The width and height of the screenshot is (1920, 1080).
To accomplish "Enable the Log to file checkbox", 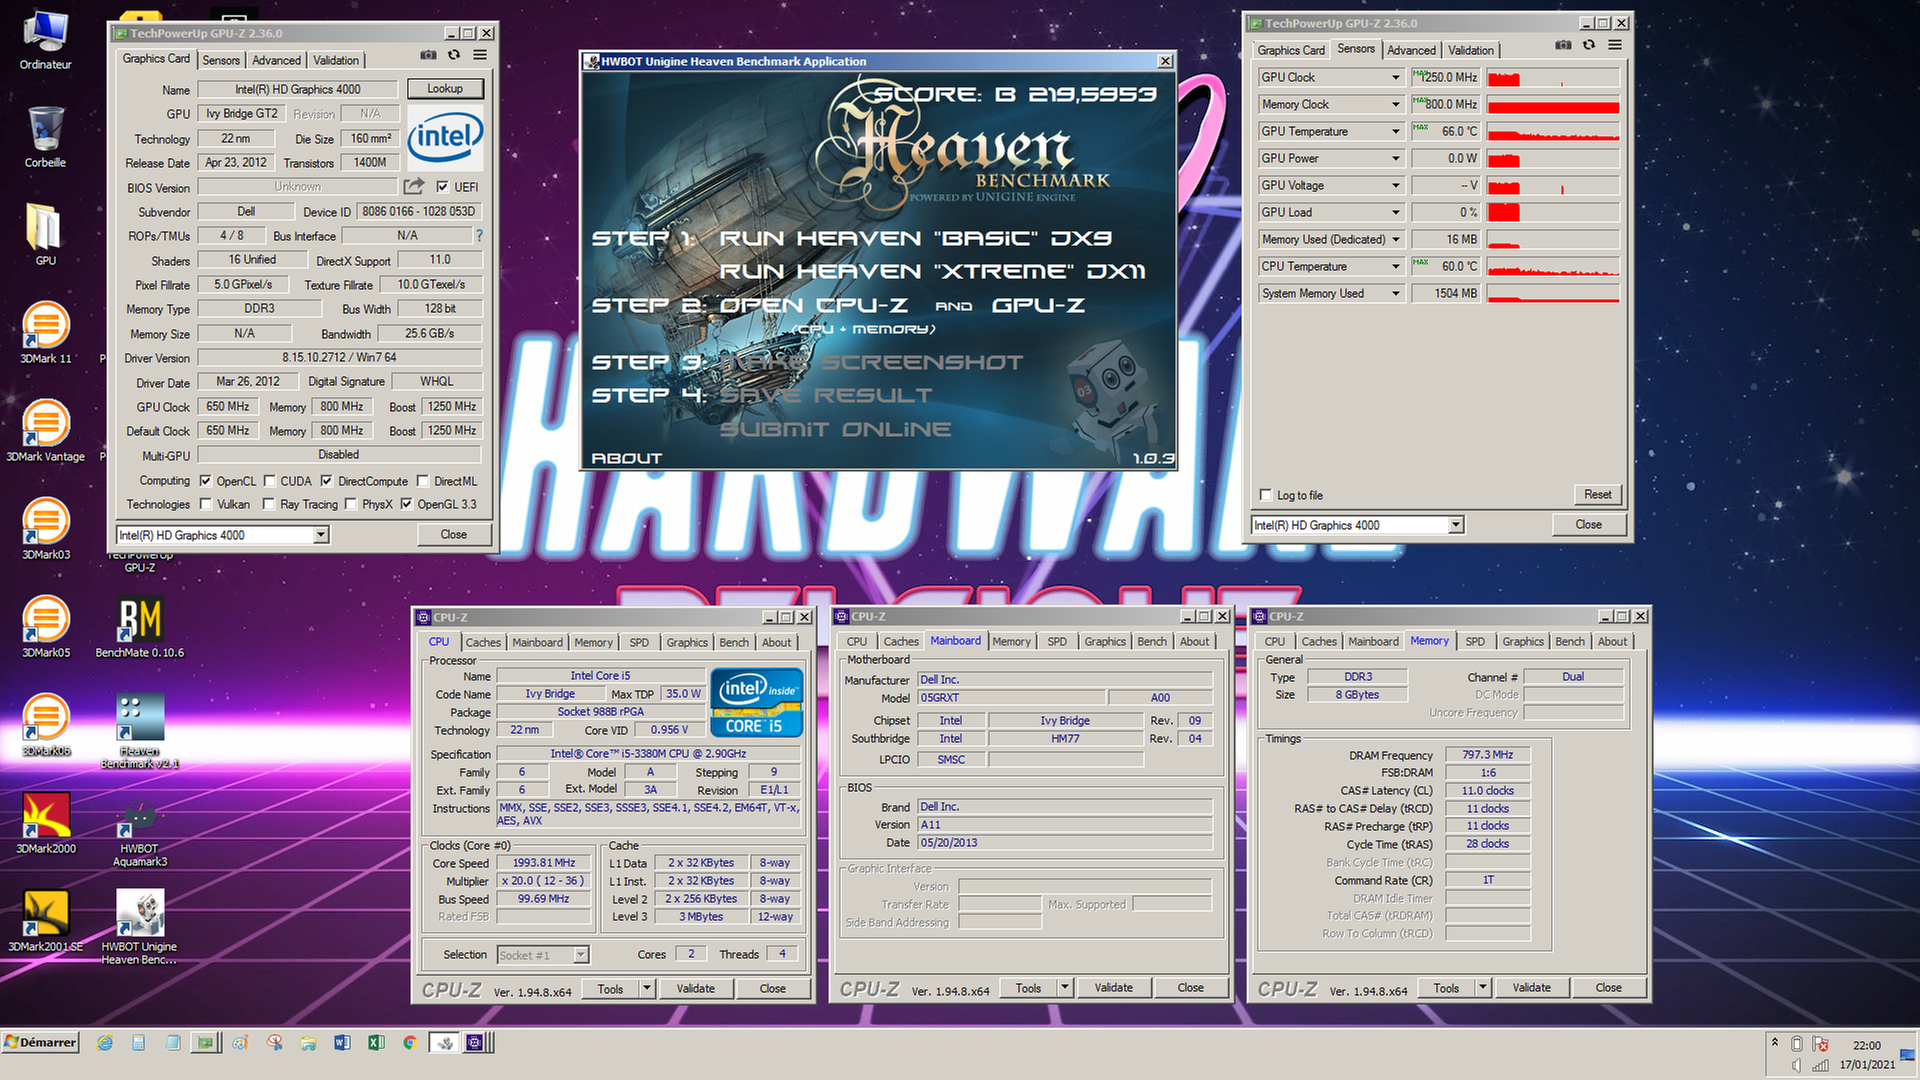I will 1266,495.
